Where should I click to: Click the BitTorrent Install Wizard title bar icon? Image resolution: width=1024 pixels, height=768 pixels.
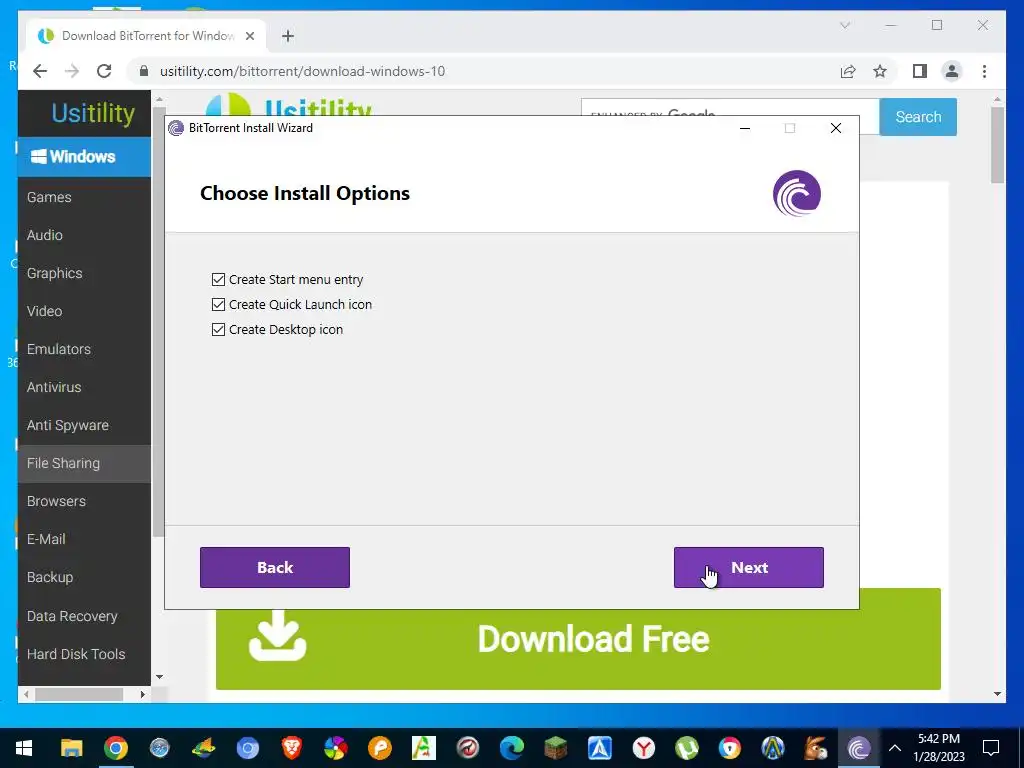click(176, 128)
